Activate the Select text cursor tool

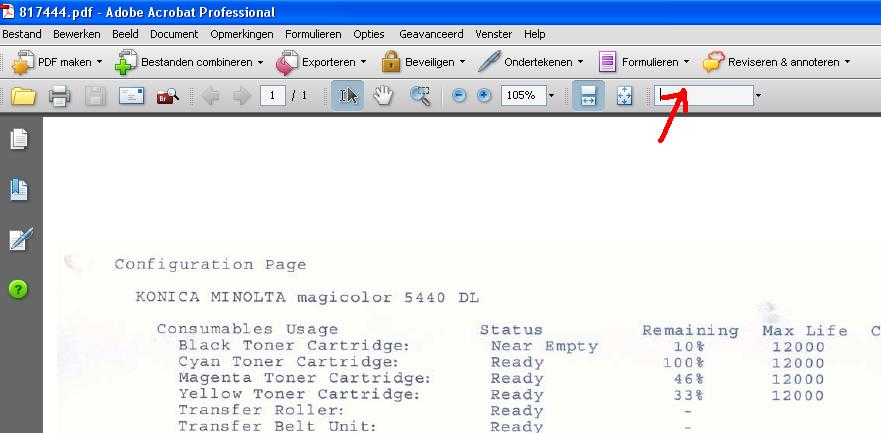[x=347, y=95]
